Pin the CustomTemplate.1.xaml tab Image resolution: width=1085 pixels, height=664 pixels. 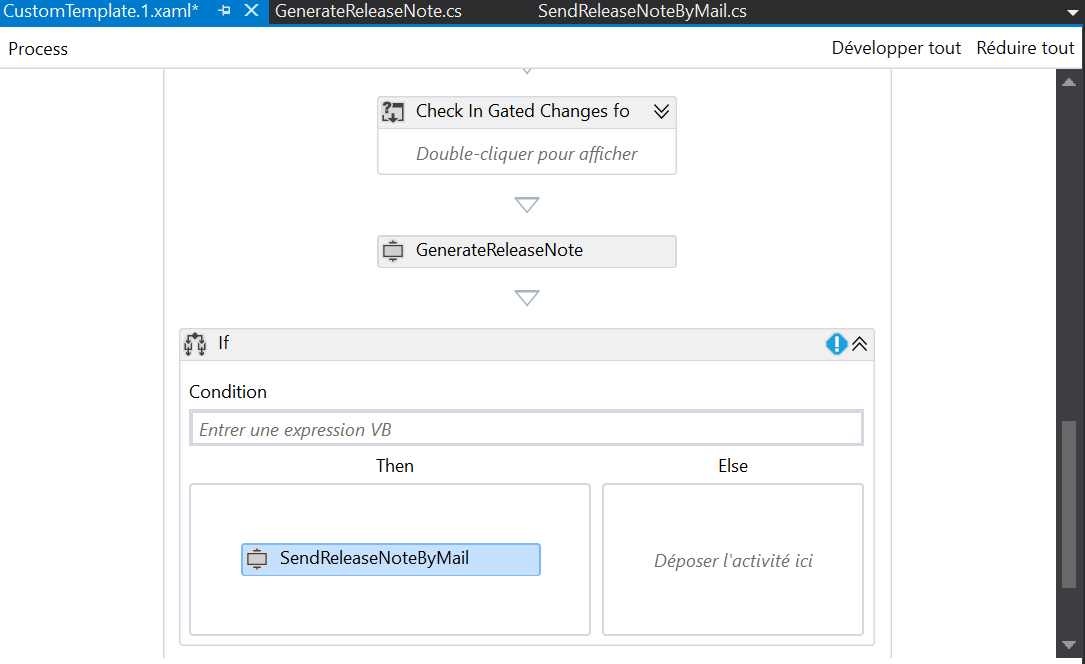click(224, 11)
